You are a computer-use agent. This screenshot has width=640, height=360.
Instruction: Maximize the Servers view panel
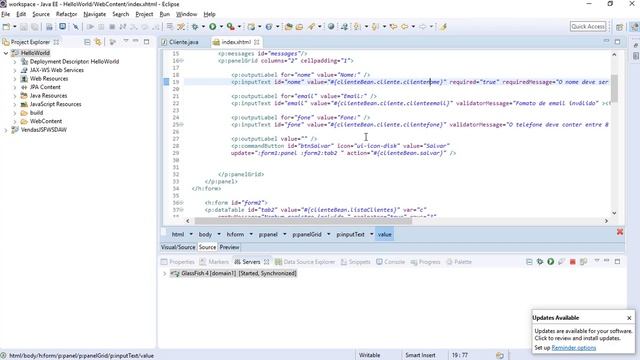click(x=617, y=262)
